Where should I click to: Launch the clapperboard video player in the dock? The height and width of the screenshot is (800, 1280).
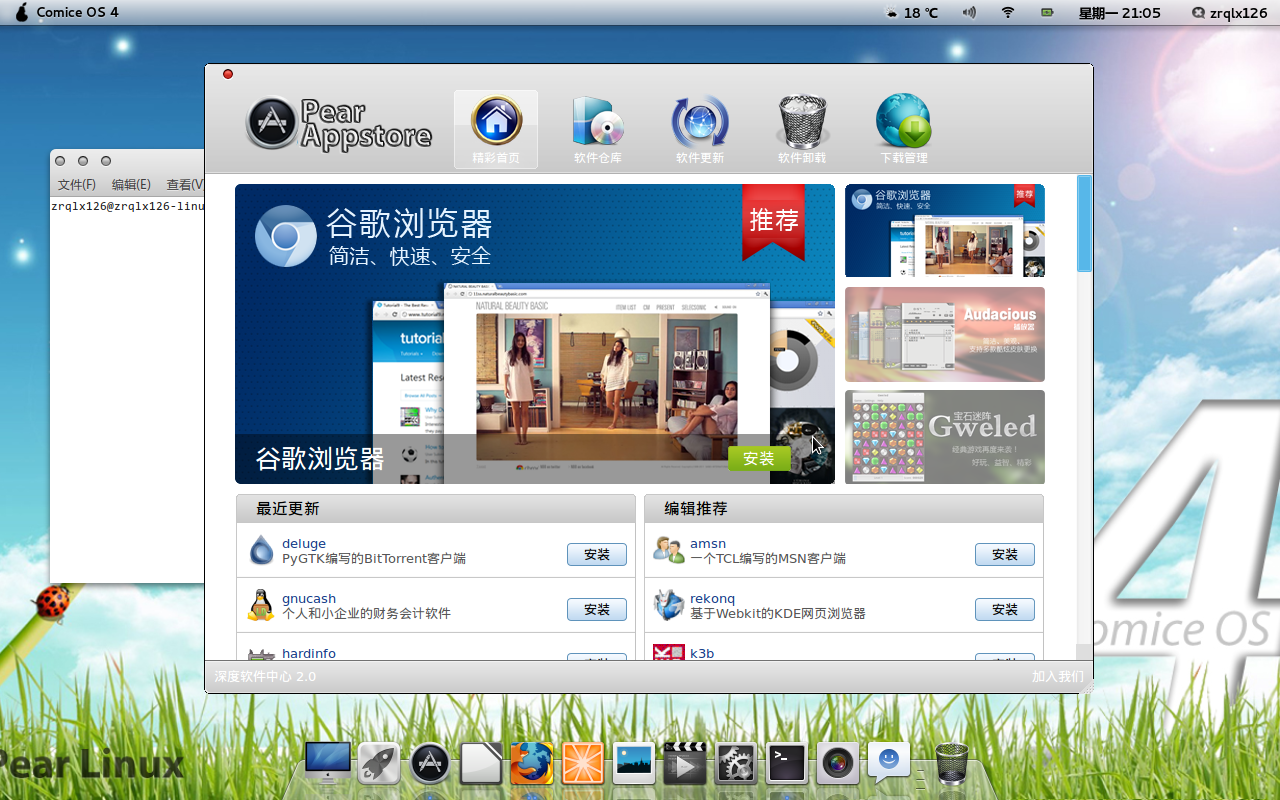click(685, 764)
